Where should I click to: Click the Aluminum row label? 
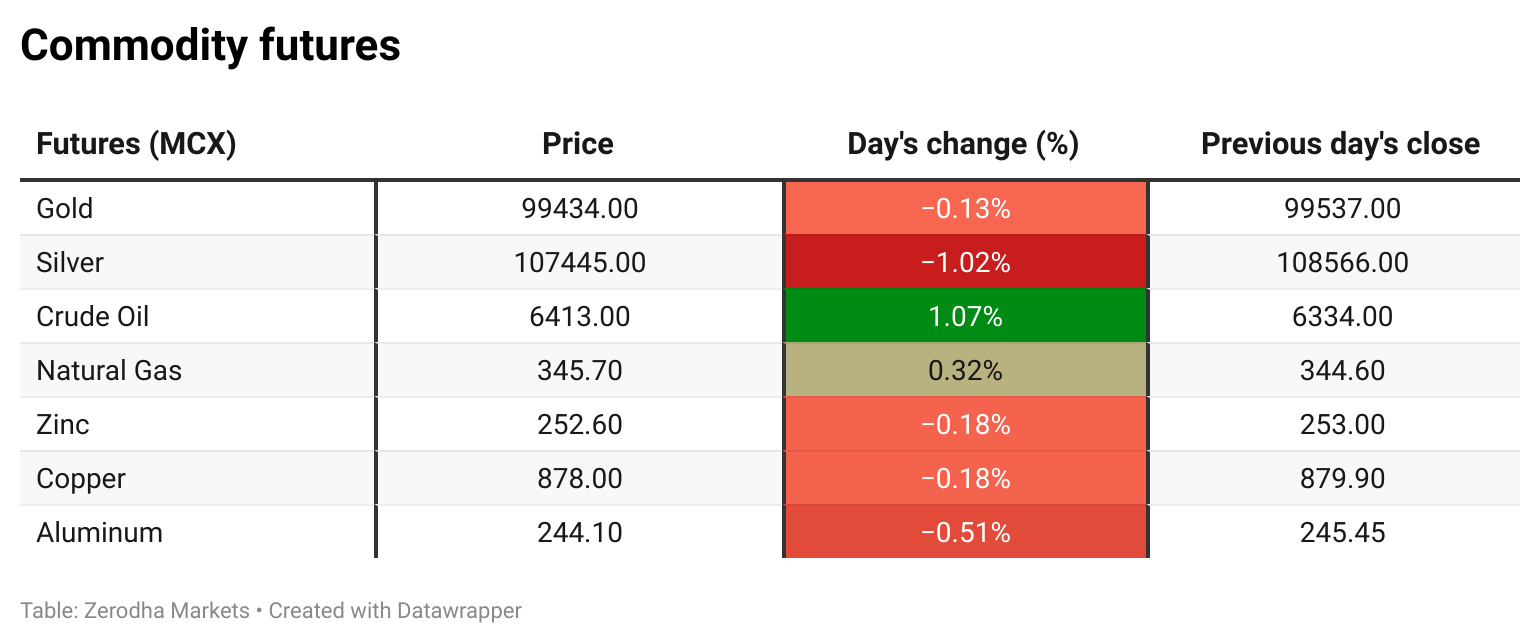click(x=99, y=533)
